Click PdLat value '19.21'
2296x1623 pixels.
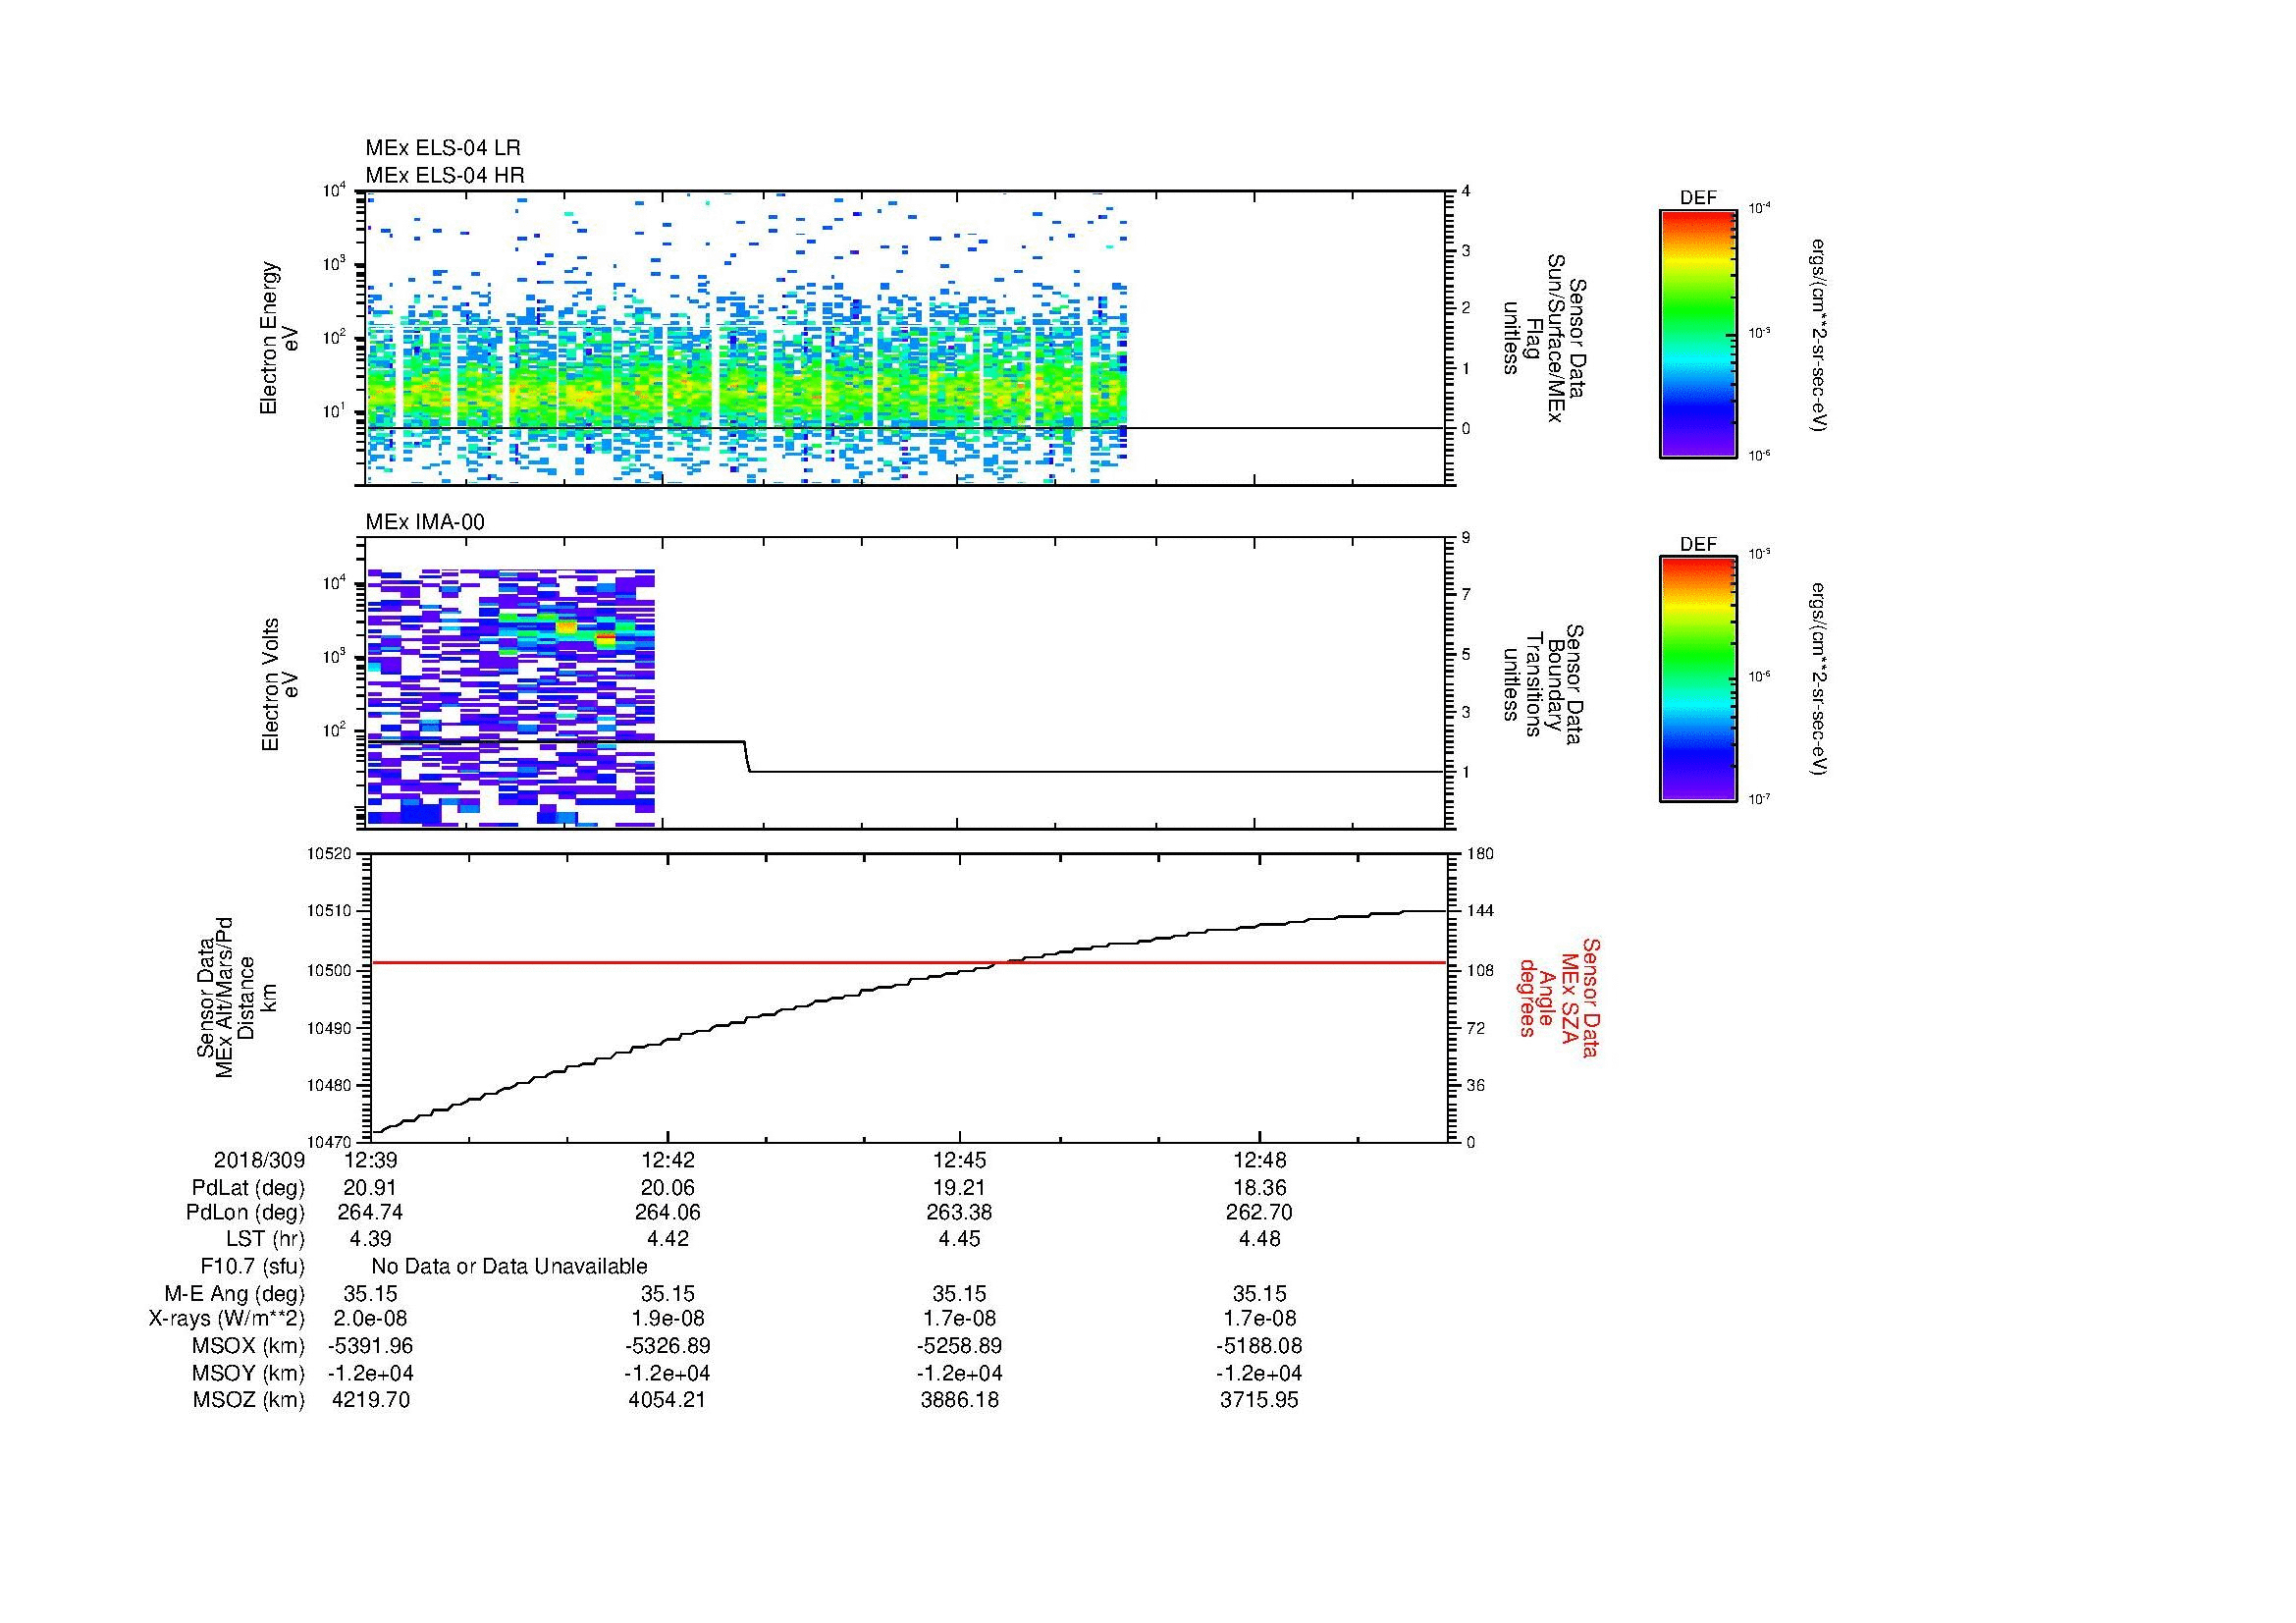(x=960, y=1188)
